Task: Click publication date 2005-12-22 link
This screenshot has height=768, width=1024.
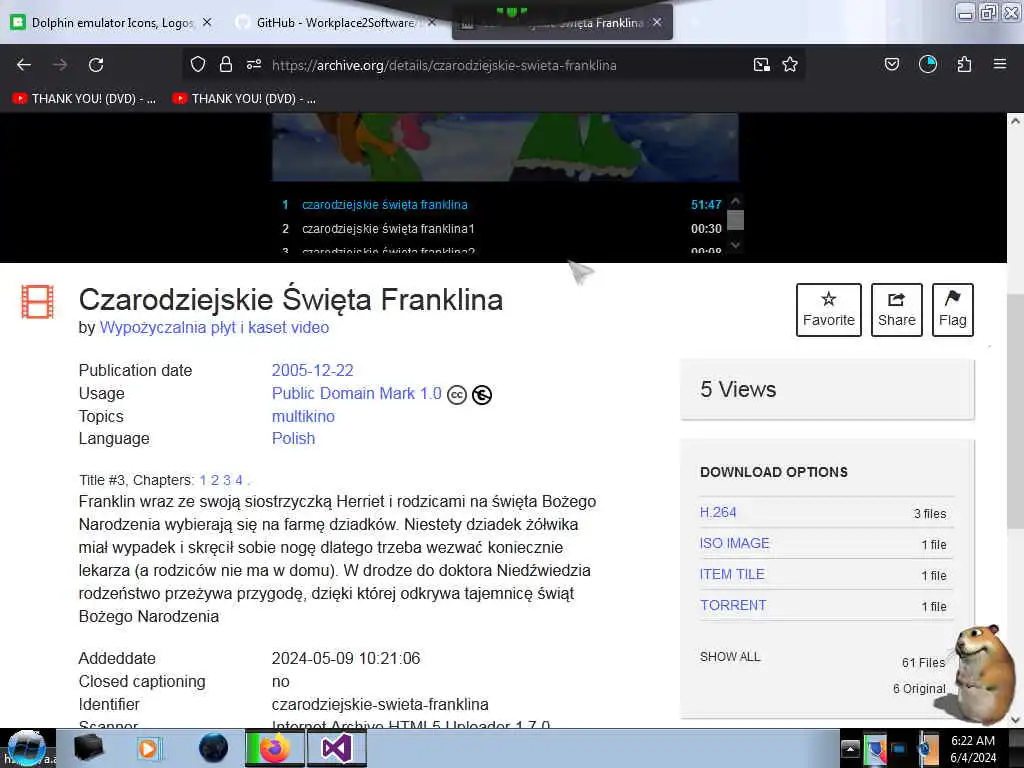Action: click(x=312, y=370)
